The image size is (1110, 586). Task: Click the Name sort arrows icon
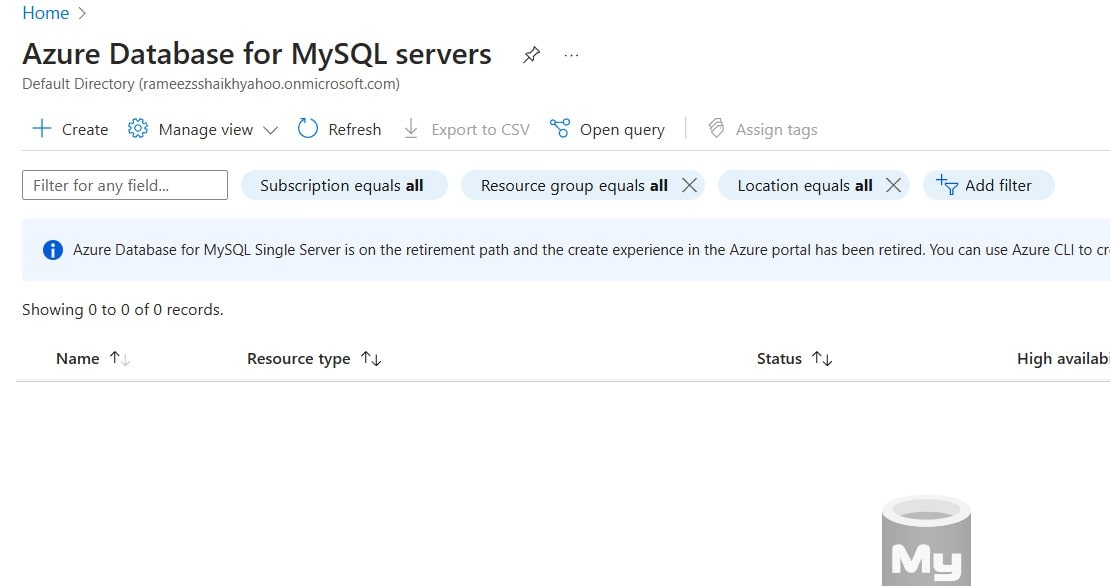click(x=120, y=359)
